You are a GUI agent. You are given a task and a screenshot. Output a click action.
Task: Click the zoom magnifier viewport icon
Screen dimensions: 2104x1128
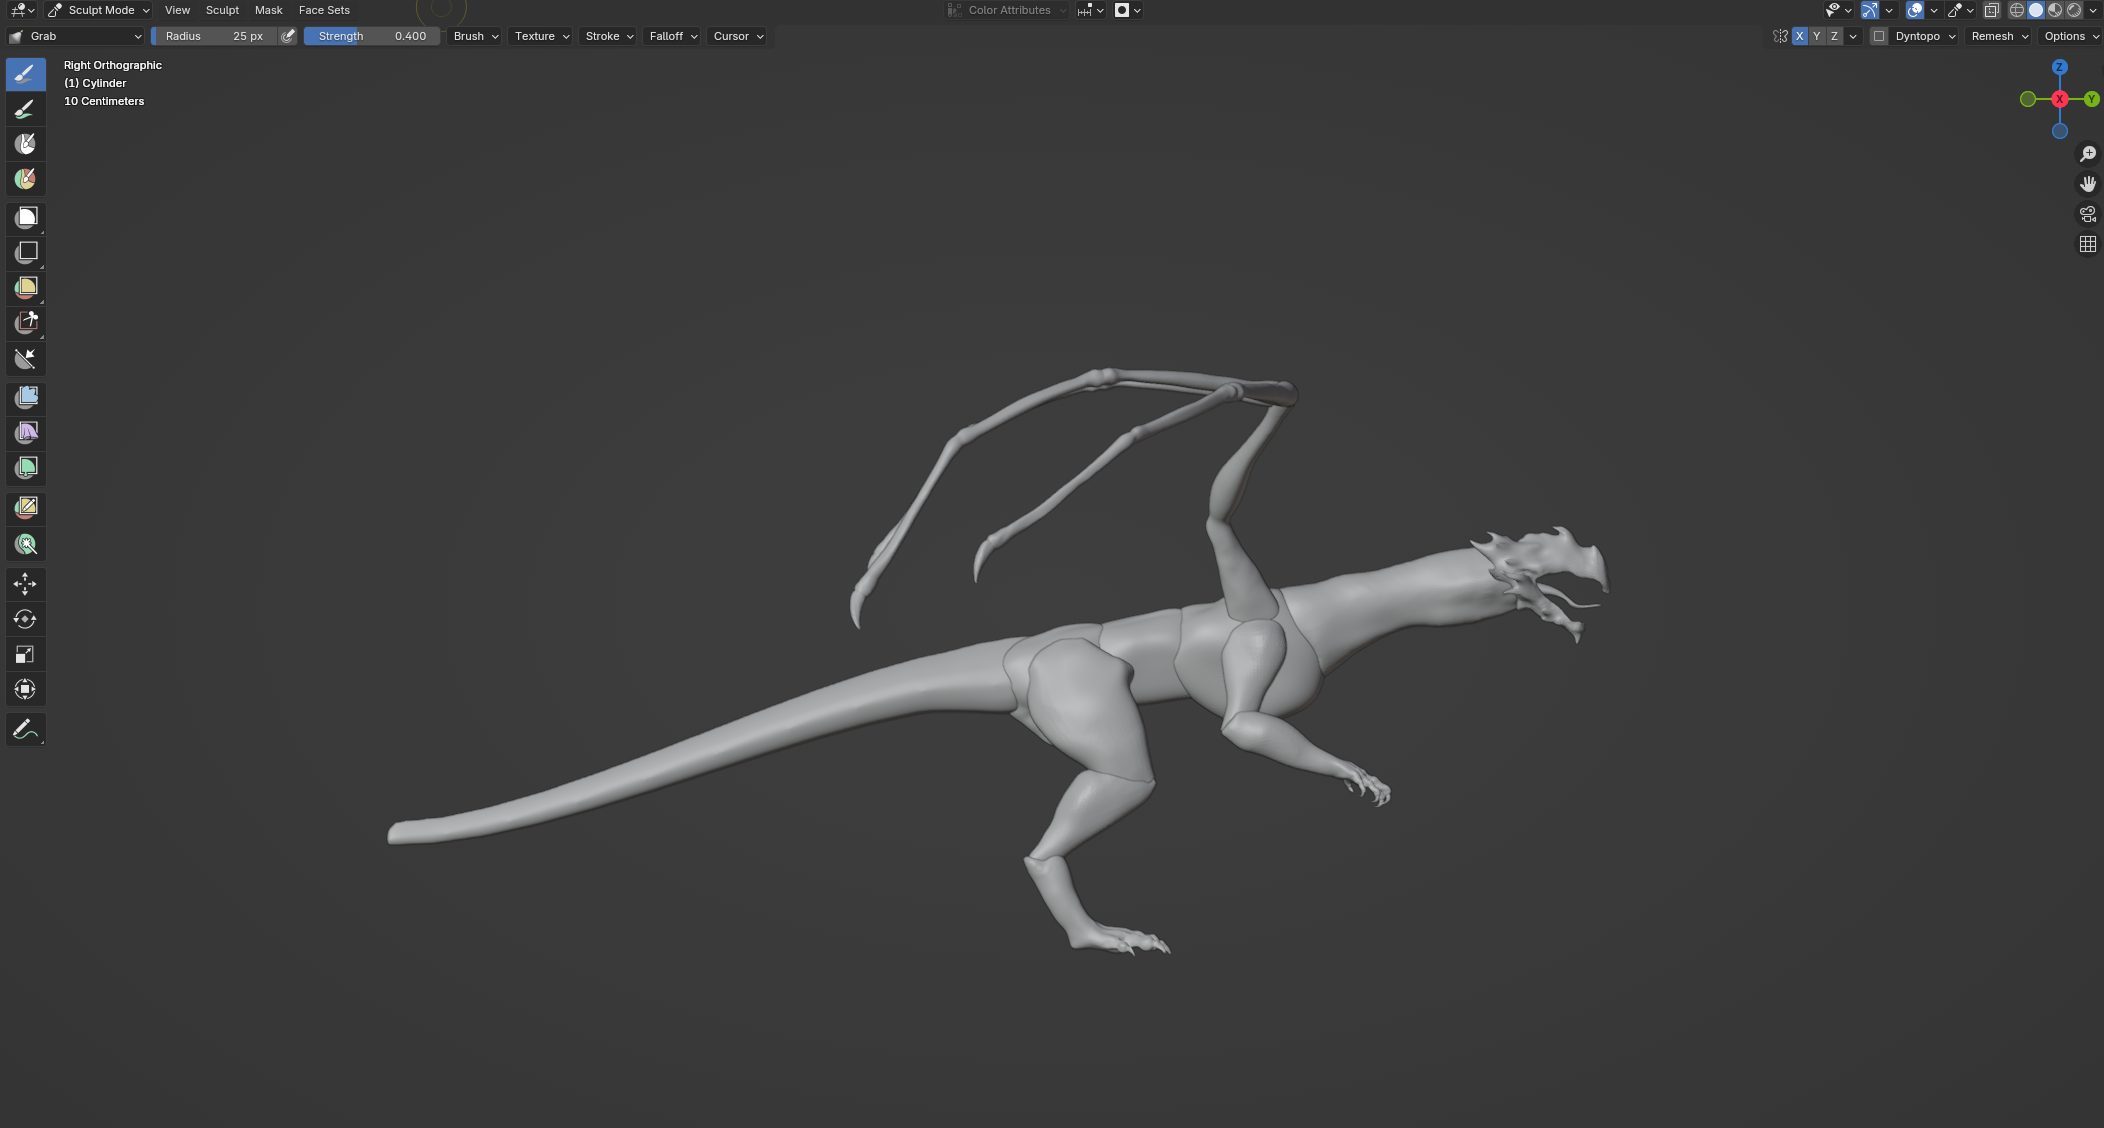click(2088, 154)
